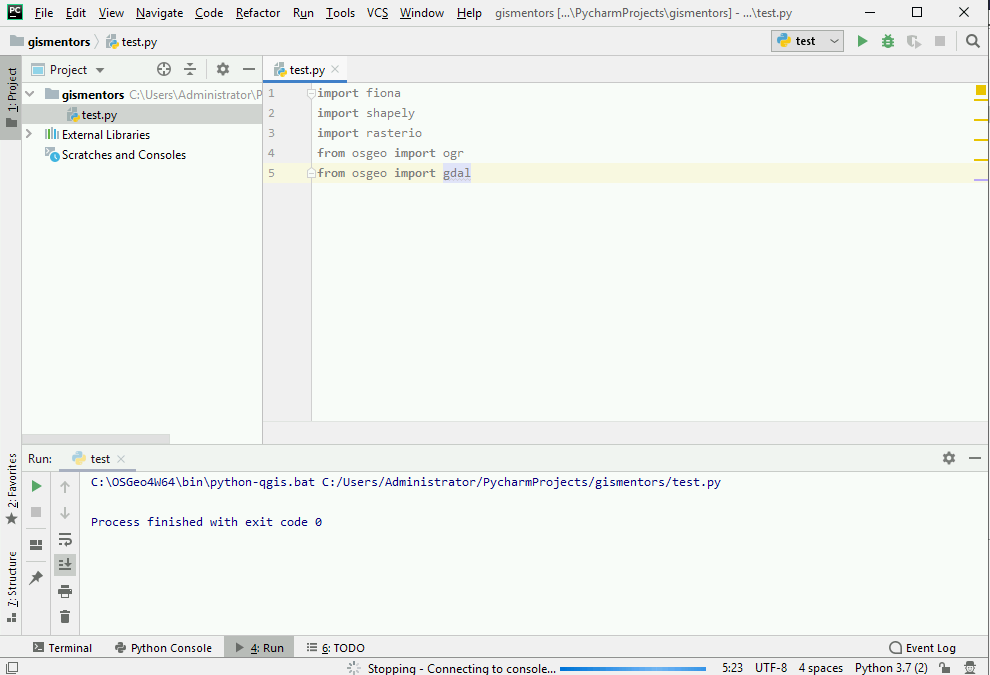
Task: Open the run configuration dropdown showing test
Action: point(806,41)
